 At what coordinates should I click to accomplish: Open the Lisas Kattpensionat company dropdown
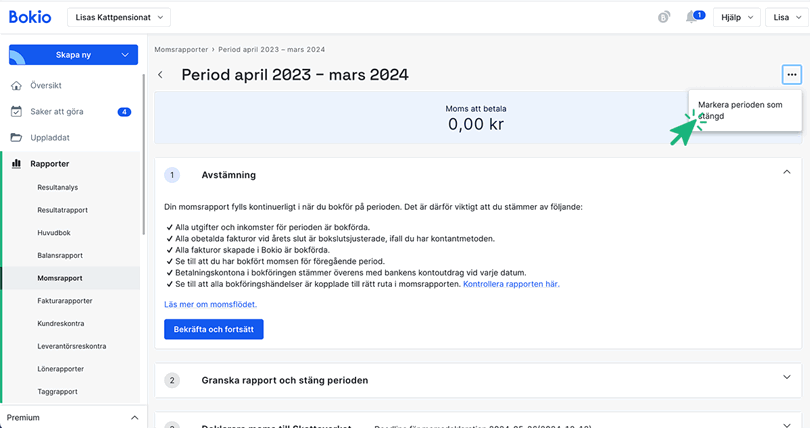pos(121,17)
